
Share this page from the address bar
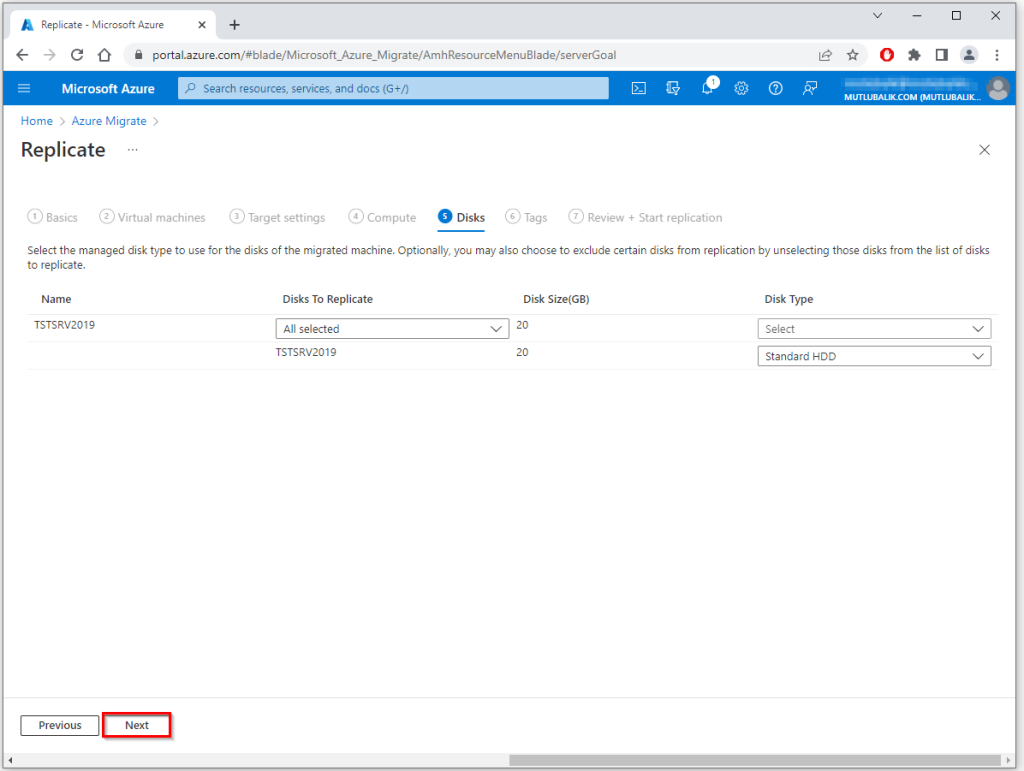tap(825, 55)
